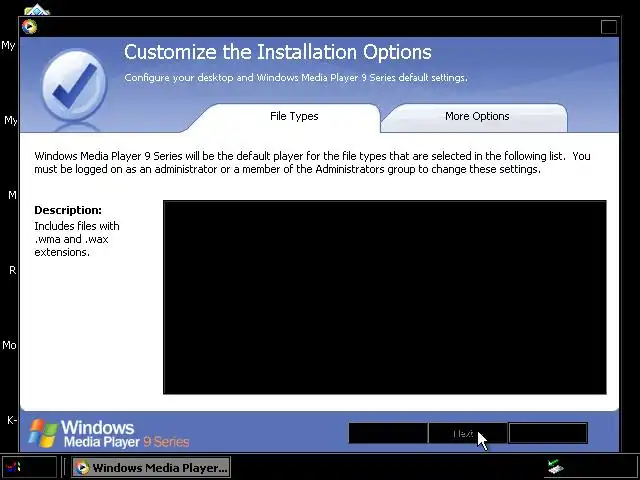Click the 'Description:' label
This screenshot has width=640, height=480.
tap(68, 210)
